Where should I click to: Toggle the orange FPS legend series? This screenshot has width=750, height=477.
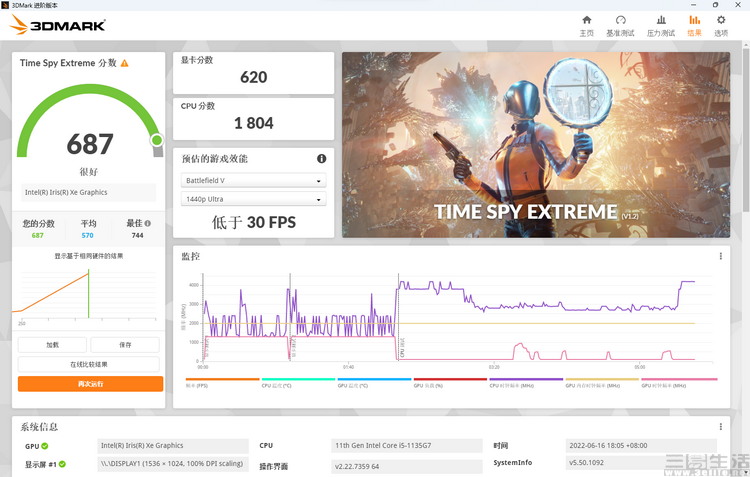(x=222, y=383)
